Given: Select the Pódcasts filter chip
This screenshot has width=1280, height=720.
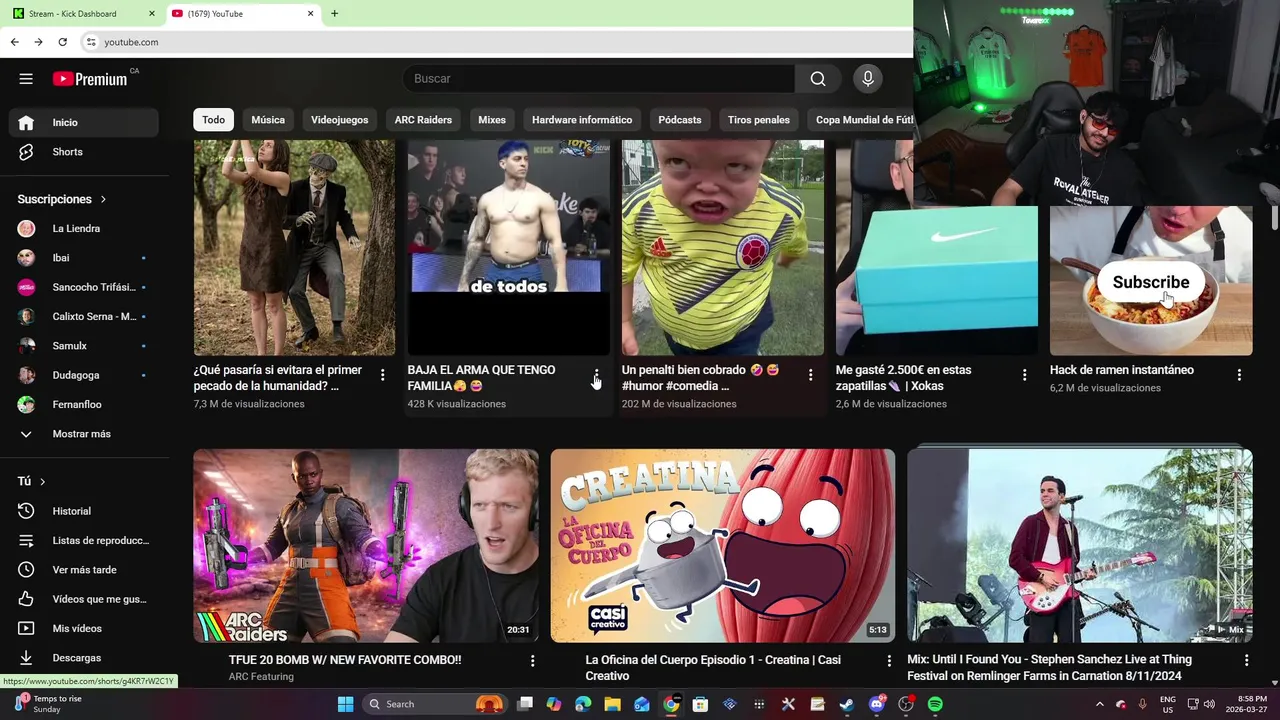Looking at the screenshot, I should tap(680, 120).
